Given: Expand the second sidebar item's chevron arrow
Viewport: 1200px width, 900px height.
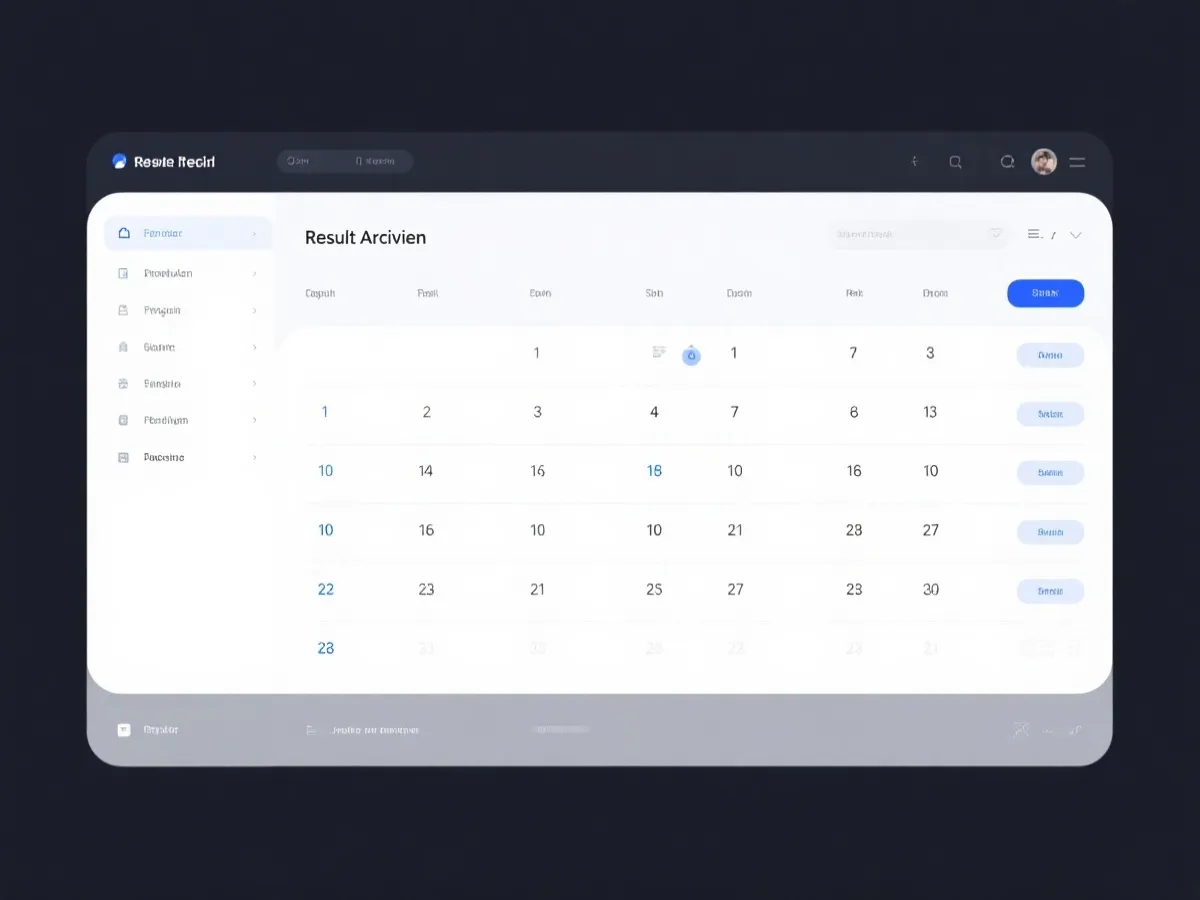Looking at the screenshot, I should point(255,273).
